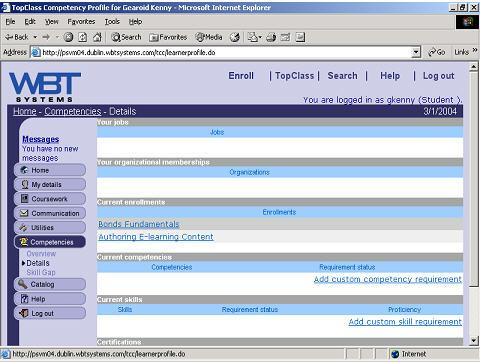Open the View menu
The image size is (483, 364).
[52, 22]
